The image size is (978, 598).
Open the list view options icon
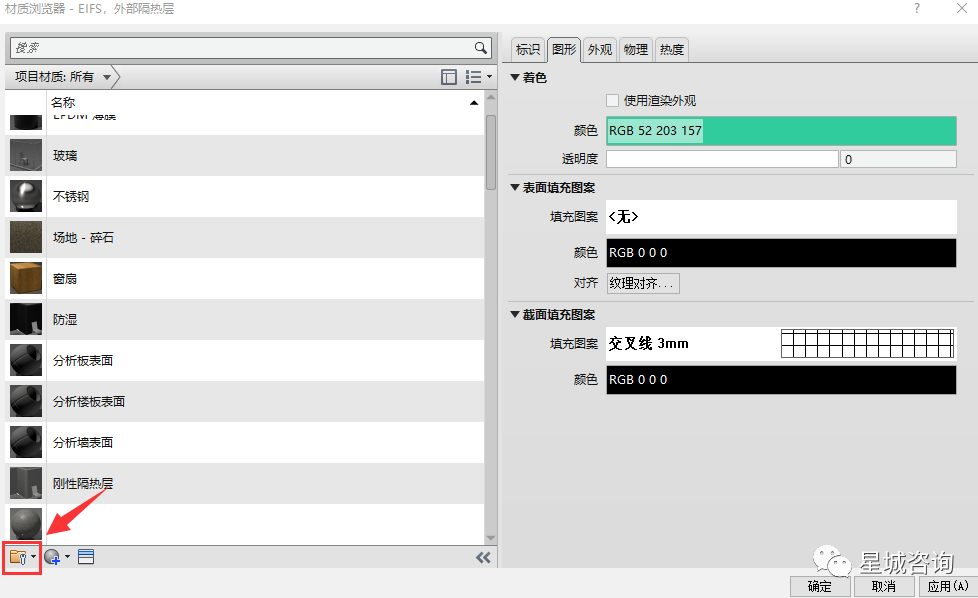tap(476, 77)
